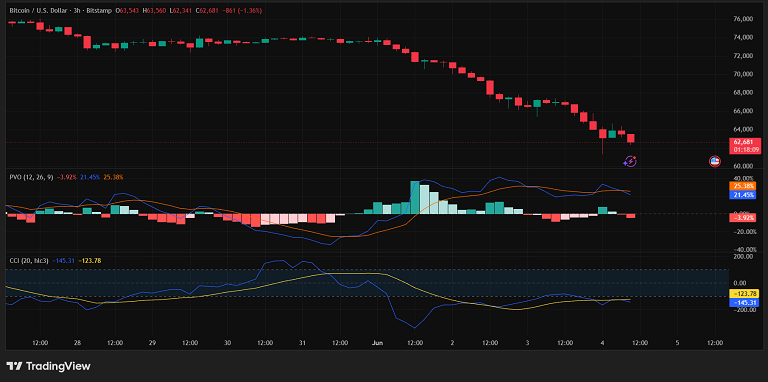This screenshot has height=382, width=768.
Task: Click the 5 date label on time axis
Action: pos(677,343)
